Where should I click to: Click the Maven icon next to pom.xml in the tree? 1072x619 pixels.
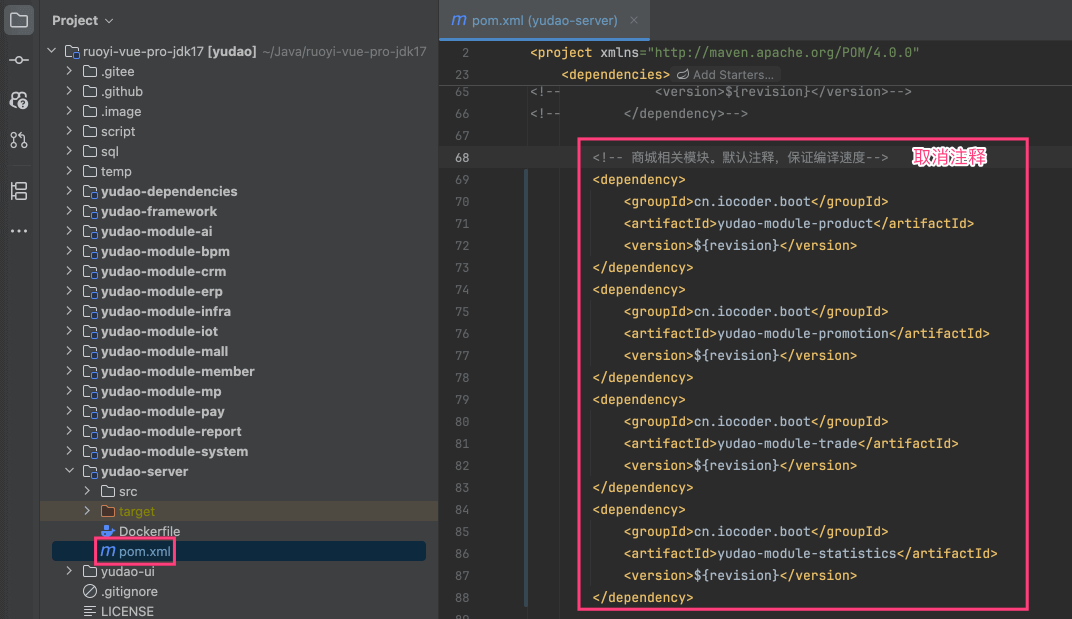click(x=107, y=551)
